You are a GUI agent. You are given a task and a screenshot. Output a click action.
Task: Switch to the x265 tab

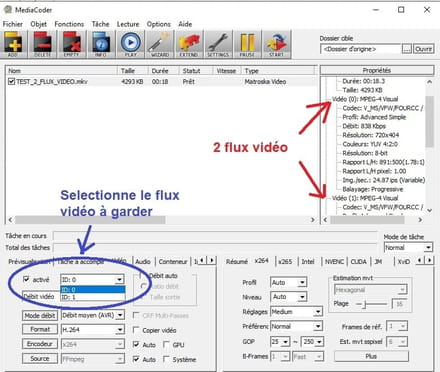[285, 262]
